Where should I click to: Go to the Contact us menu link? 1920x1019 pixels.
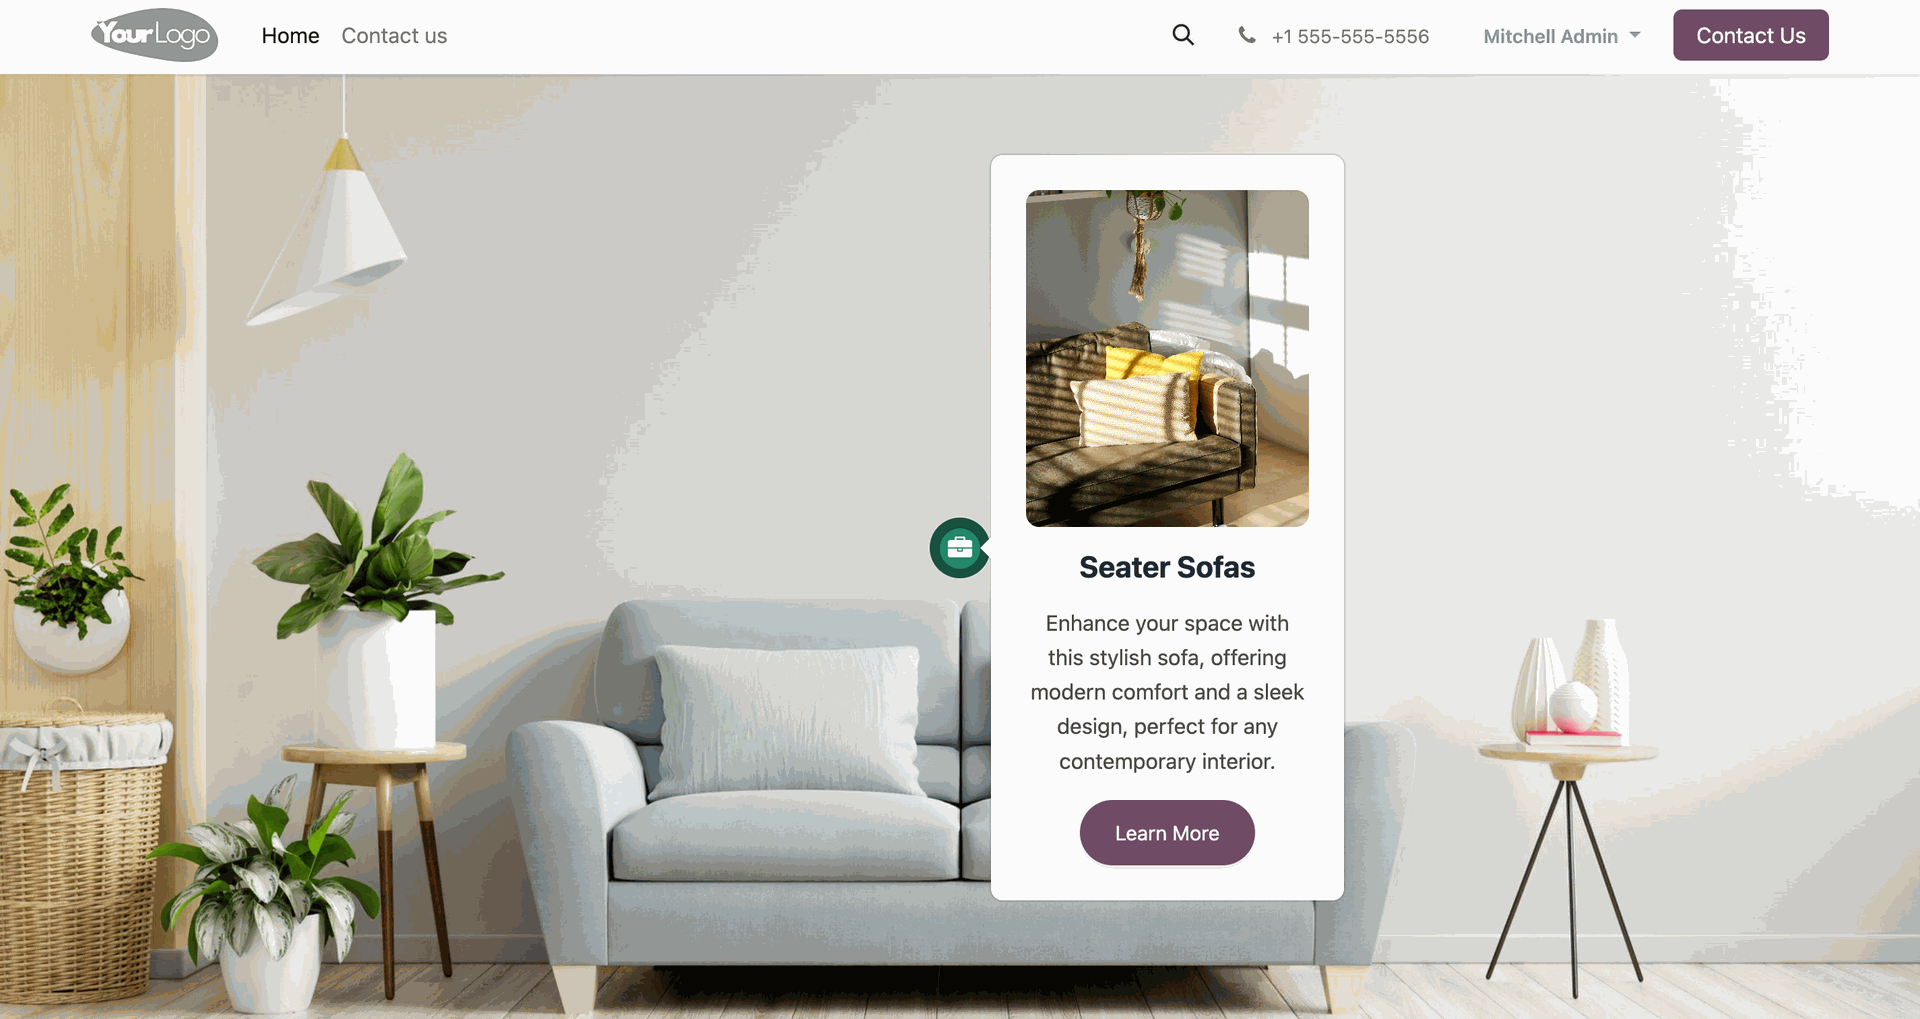tap(394, 36)
